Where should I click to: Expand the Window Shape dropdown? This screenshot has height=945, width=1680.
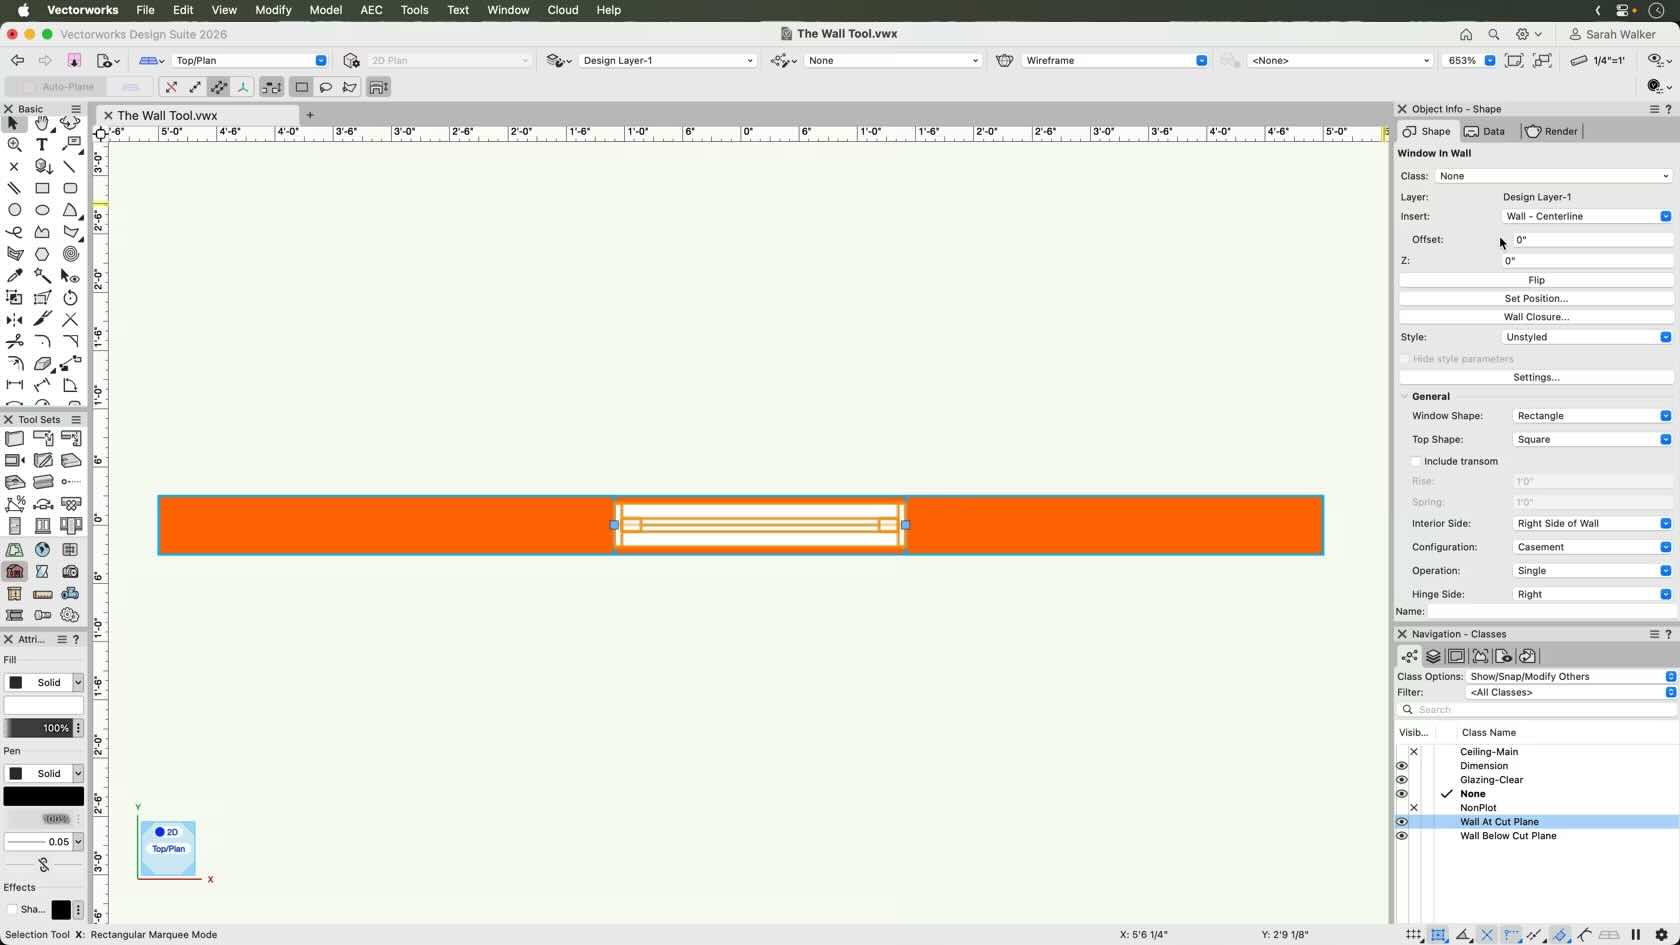pyautogui.click(x=1590, y=416)
